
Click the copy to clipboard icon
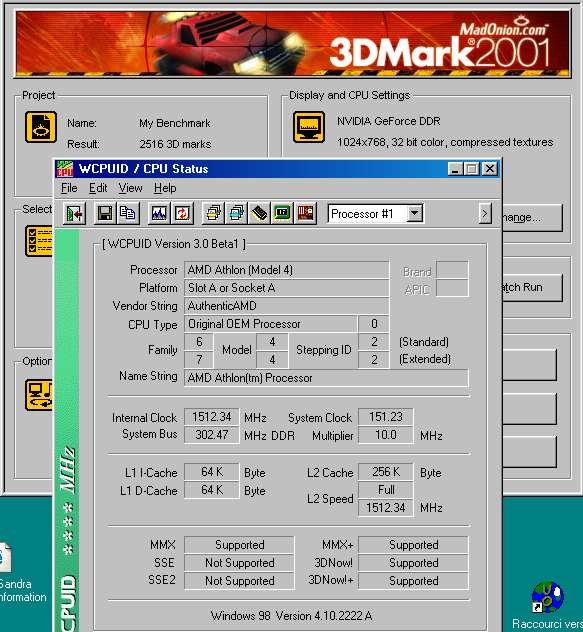click(128, 213)
